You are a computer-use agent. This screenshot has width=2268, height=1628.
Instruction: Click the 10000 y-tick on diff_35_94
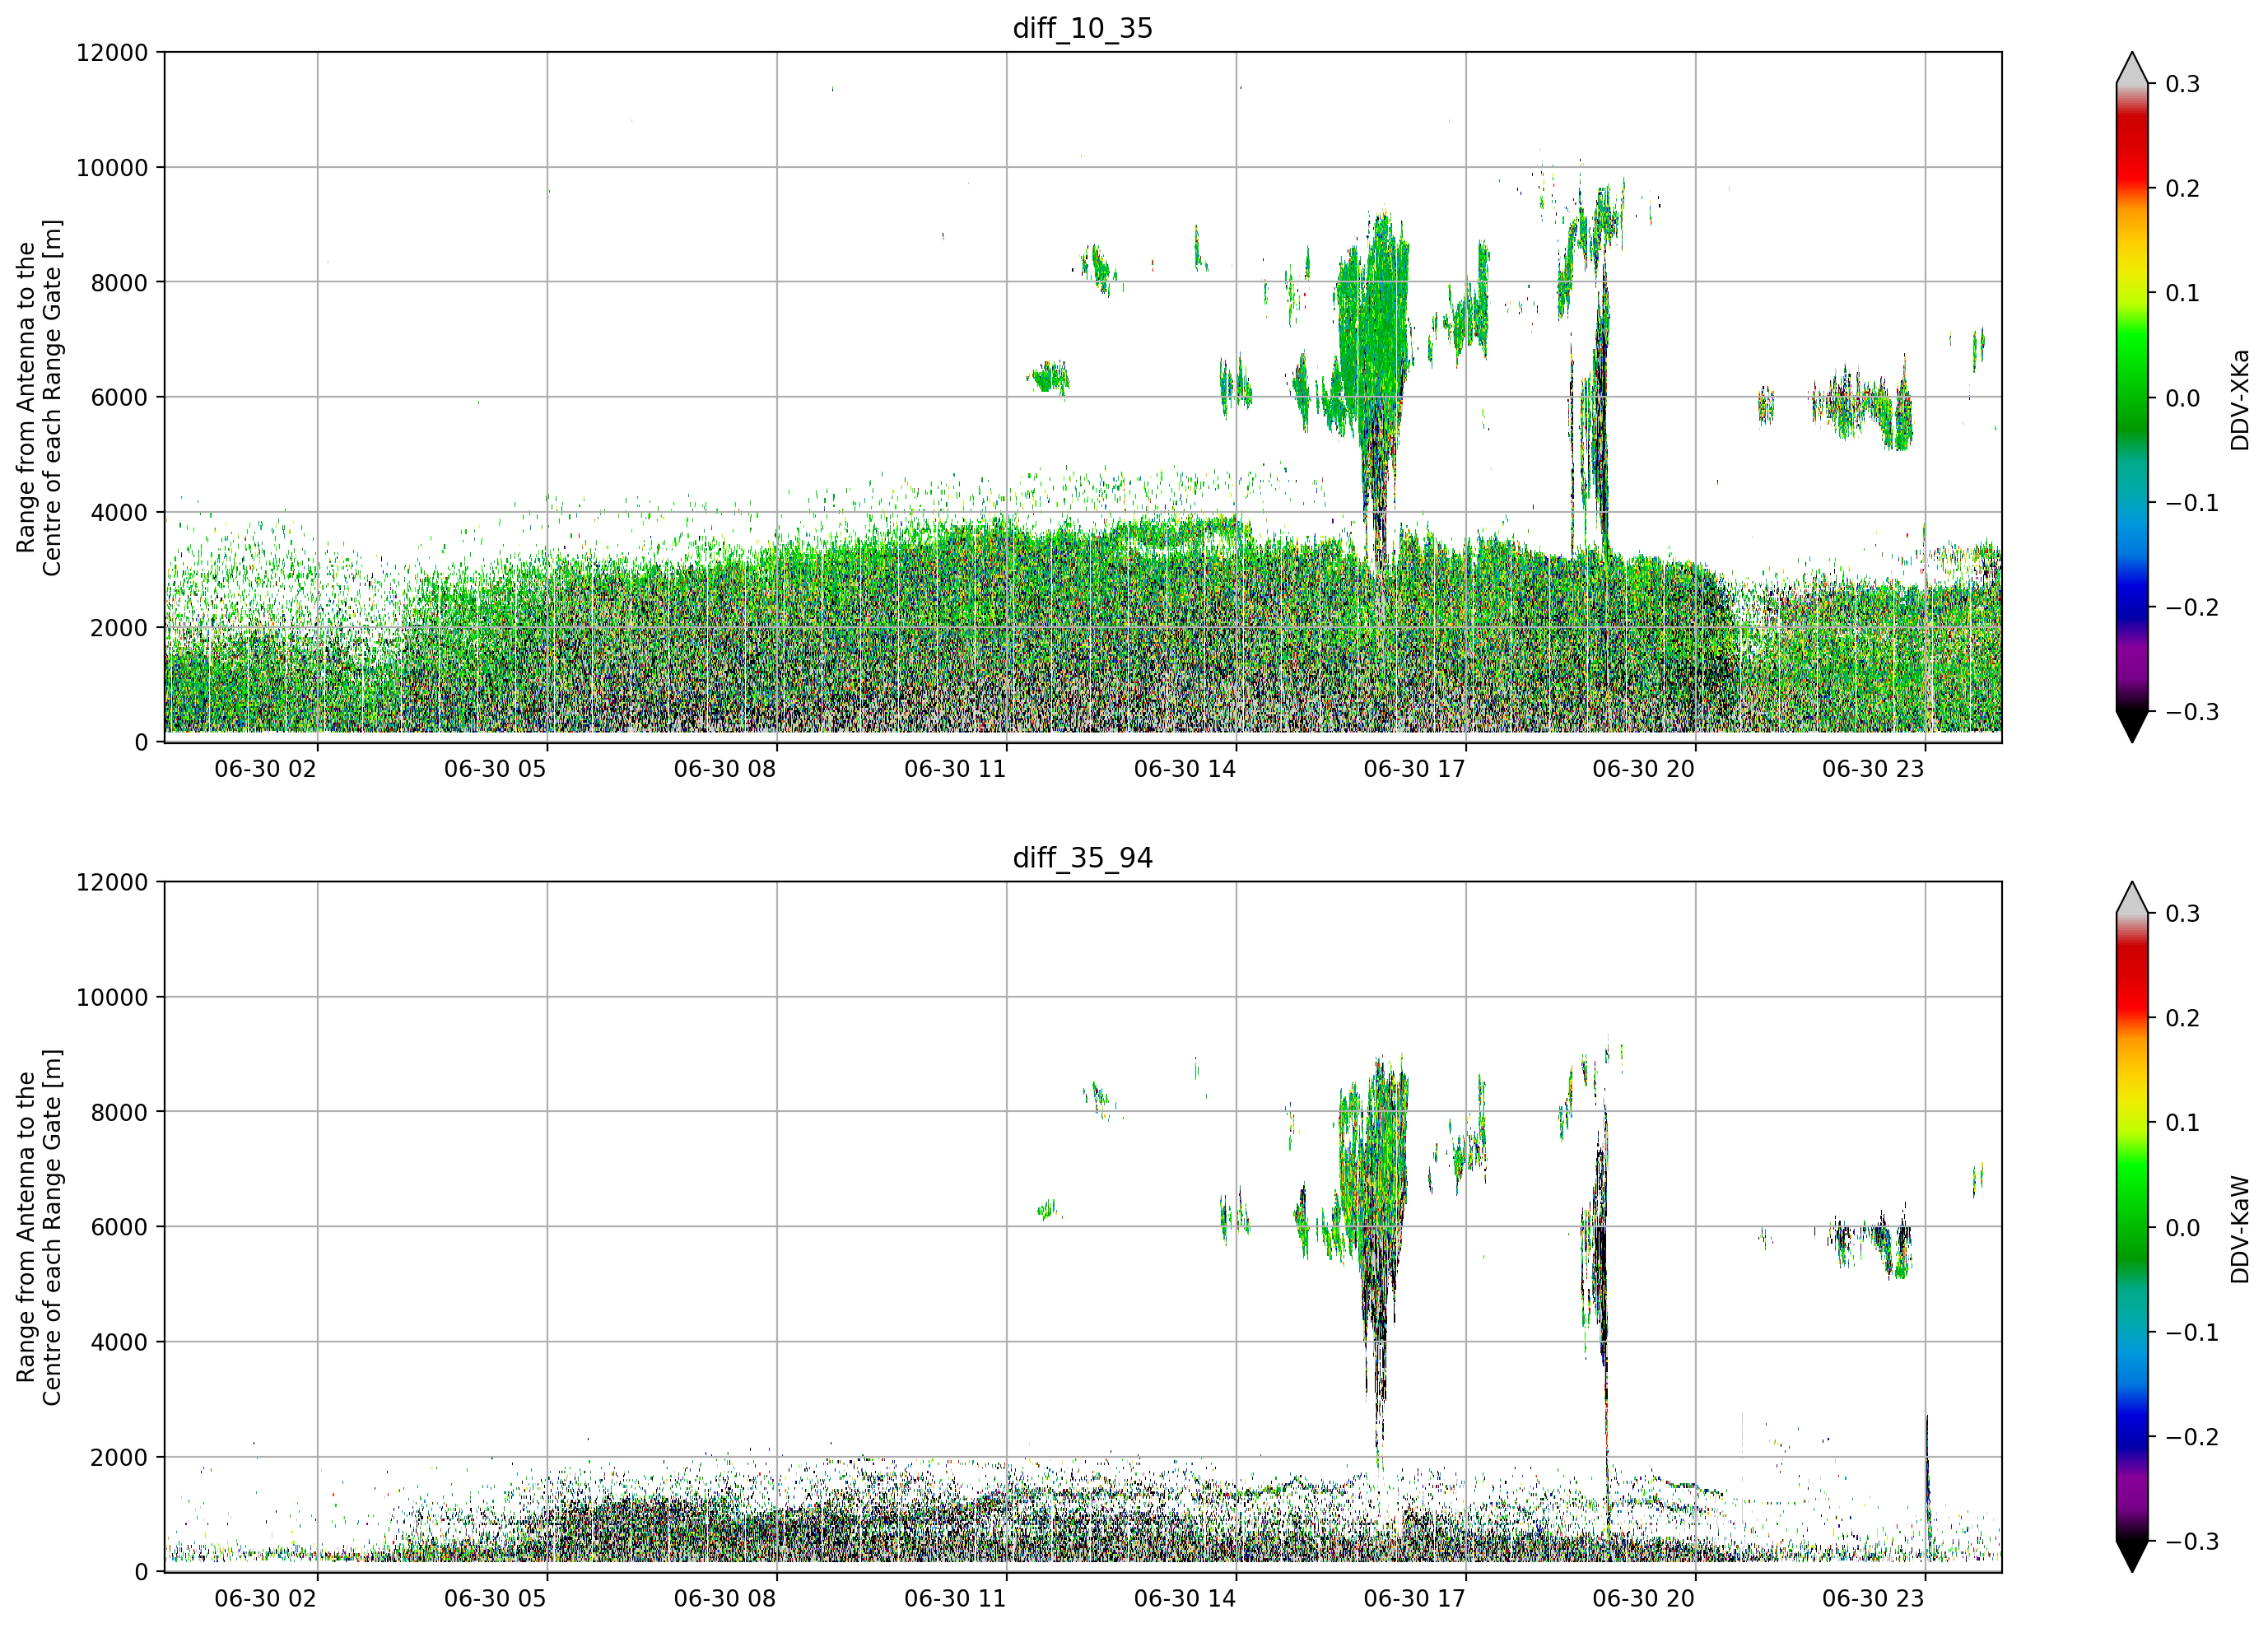pyautogui.click(x=112, y=997)
